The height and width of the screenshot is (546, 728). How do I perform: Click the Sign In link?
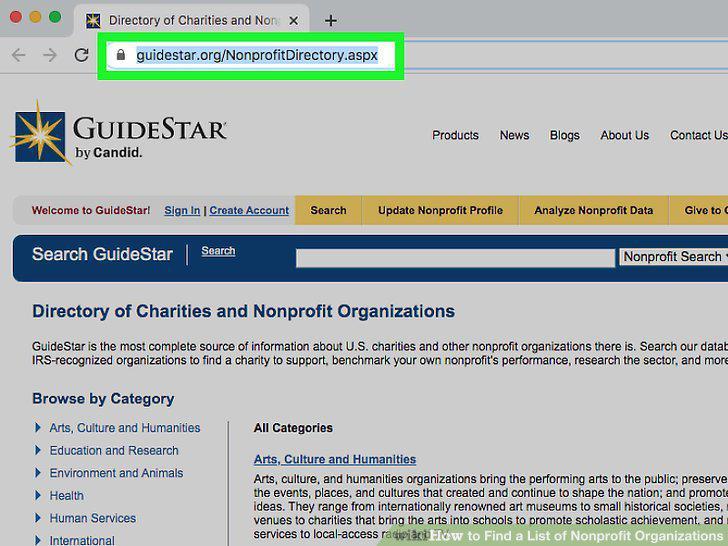pos(182,210)
